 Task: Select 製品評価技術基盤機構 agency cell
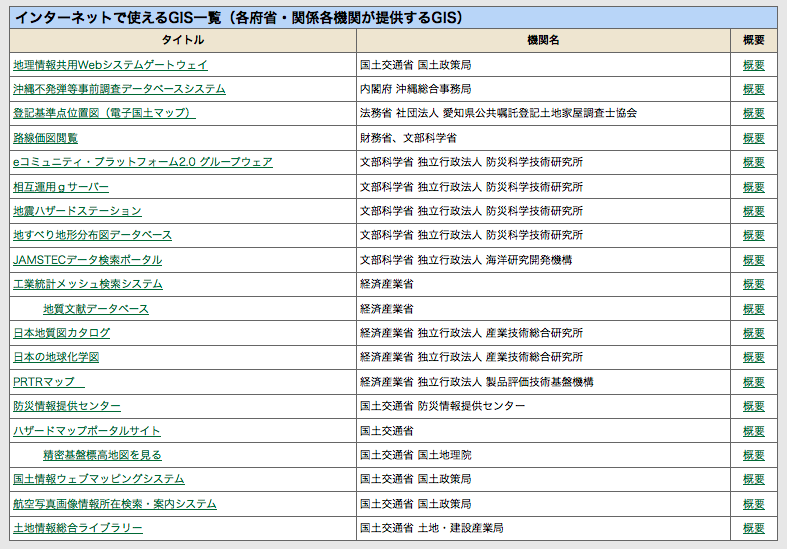pyautogui.click(x=544, y=382)
